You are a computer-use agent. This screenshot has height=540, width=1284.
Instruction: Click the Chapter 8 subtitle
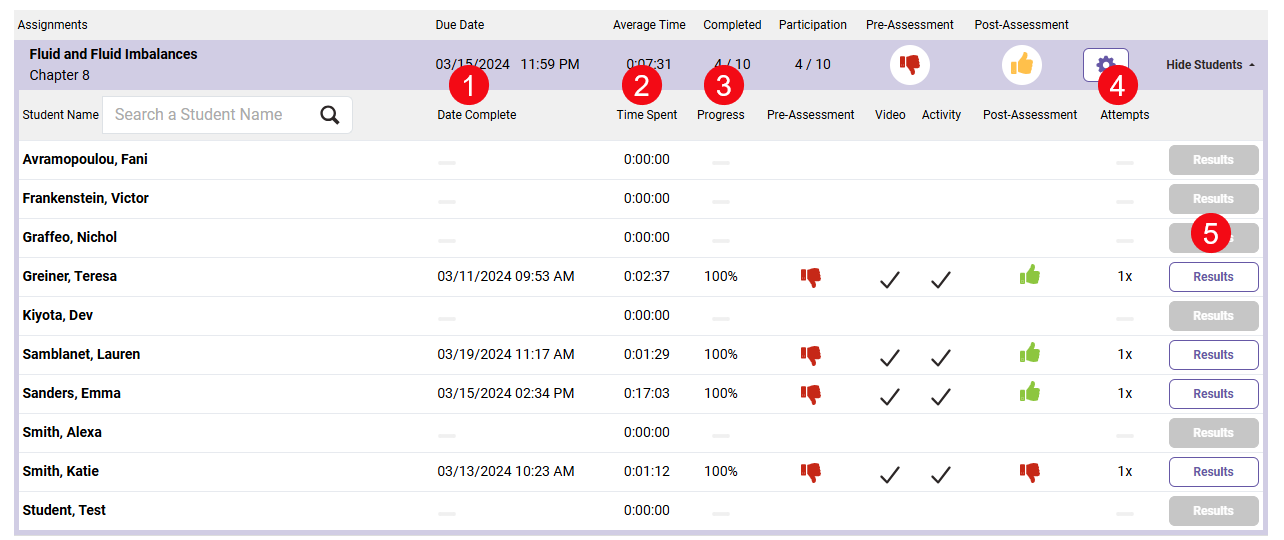[59, 76]
